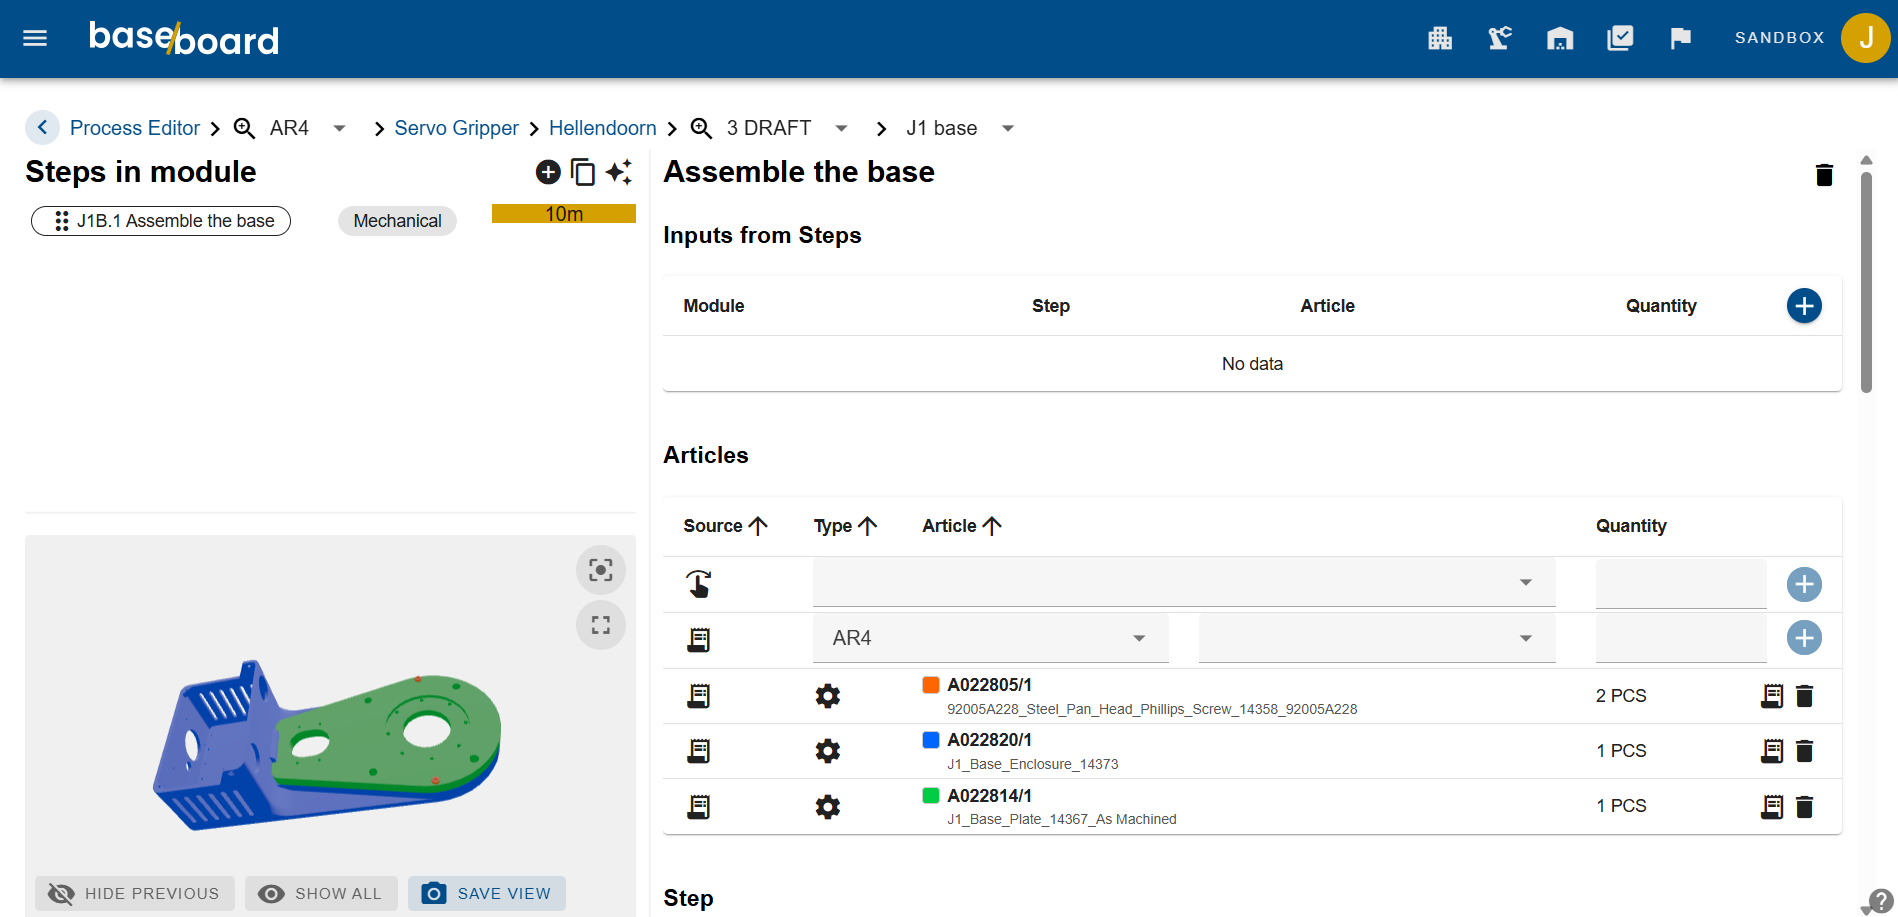The height and width of the screenshot is (917, 1898).
Task: Delete article A022814/1
Action: [x=1804, y=807]
